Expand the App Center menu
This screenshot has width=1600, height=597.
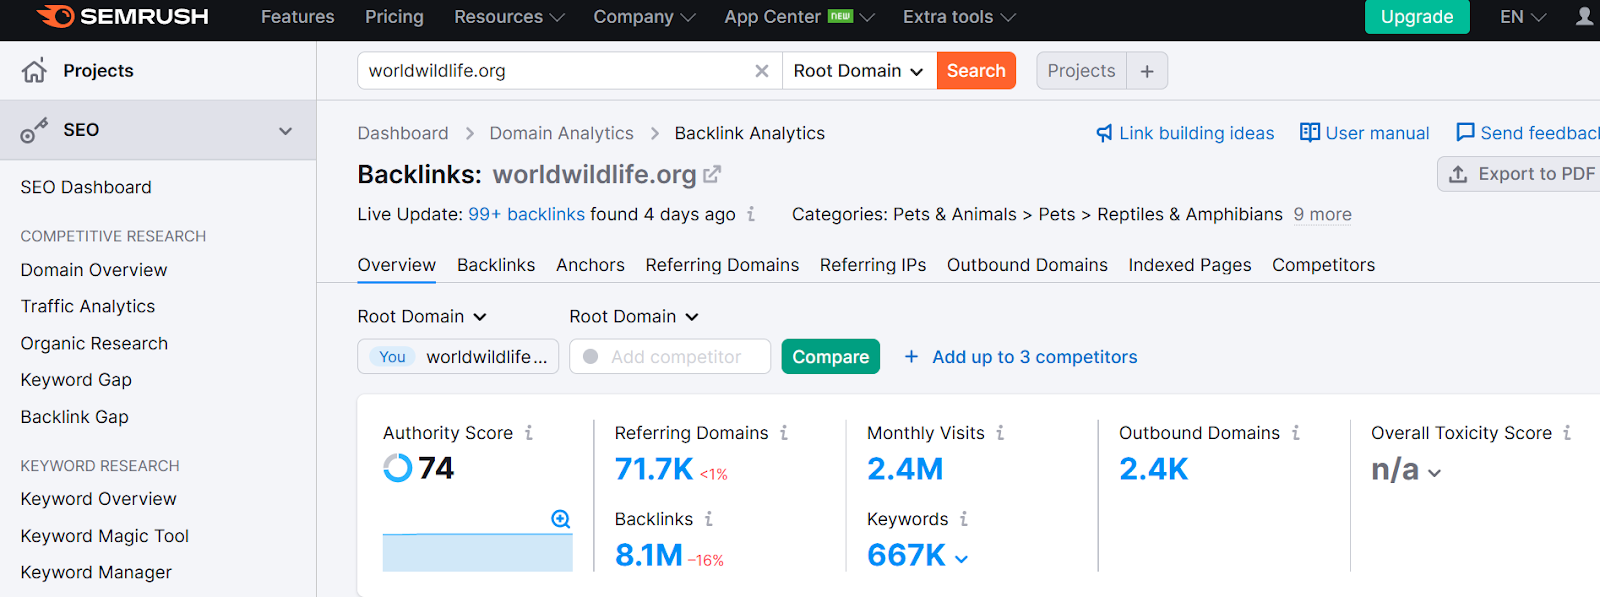click(x=799, y=17)
